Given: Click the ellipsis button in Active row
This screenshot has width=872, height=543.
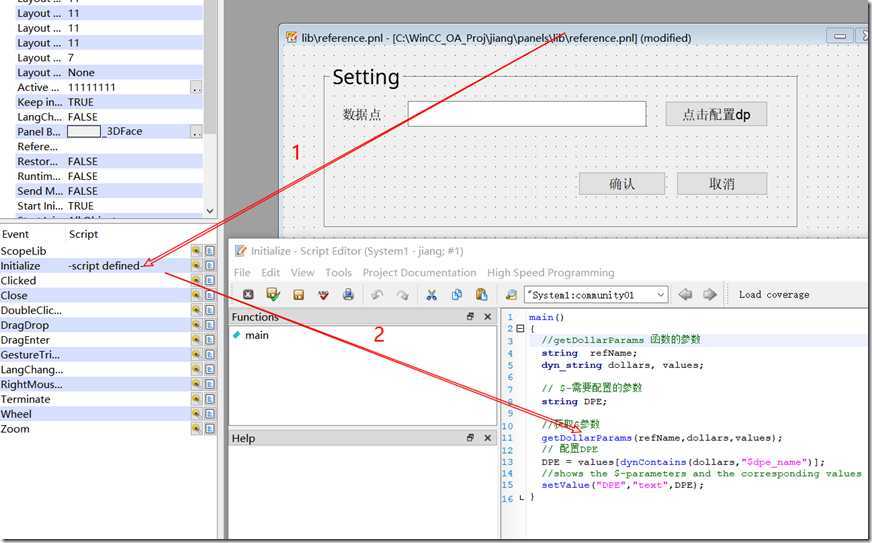Looking at the screenshot, I should 196,88.
